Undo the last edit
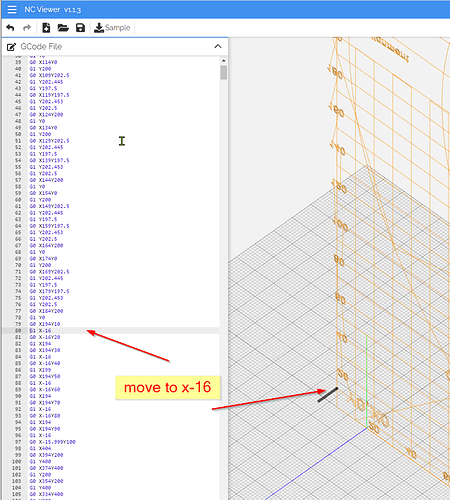This screenshot has height=500, width=450. pos(10,28)
